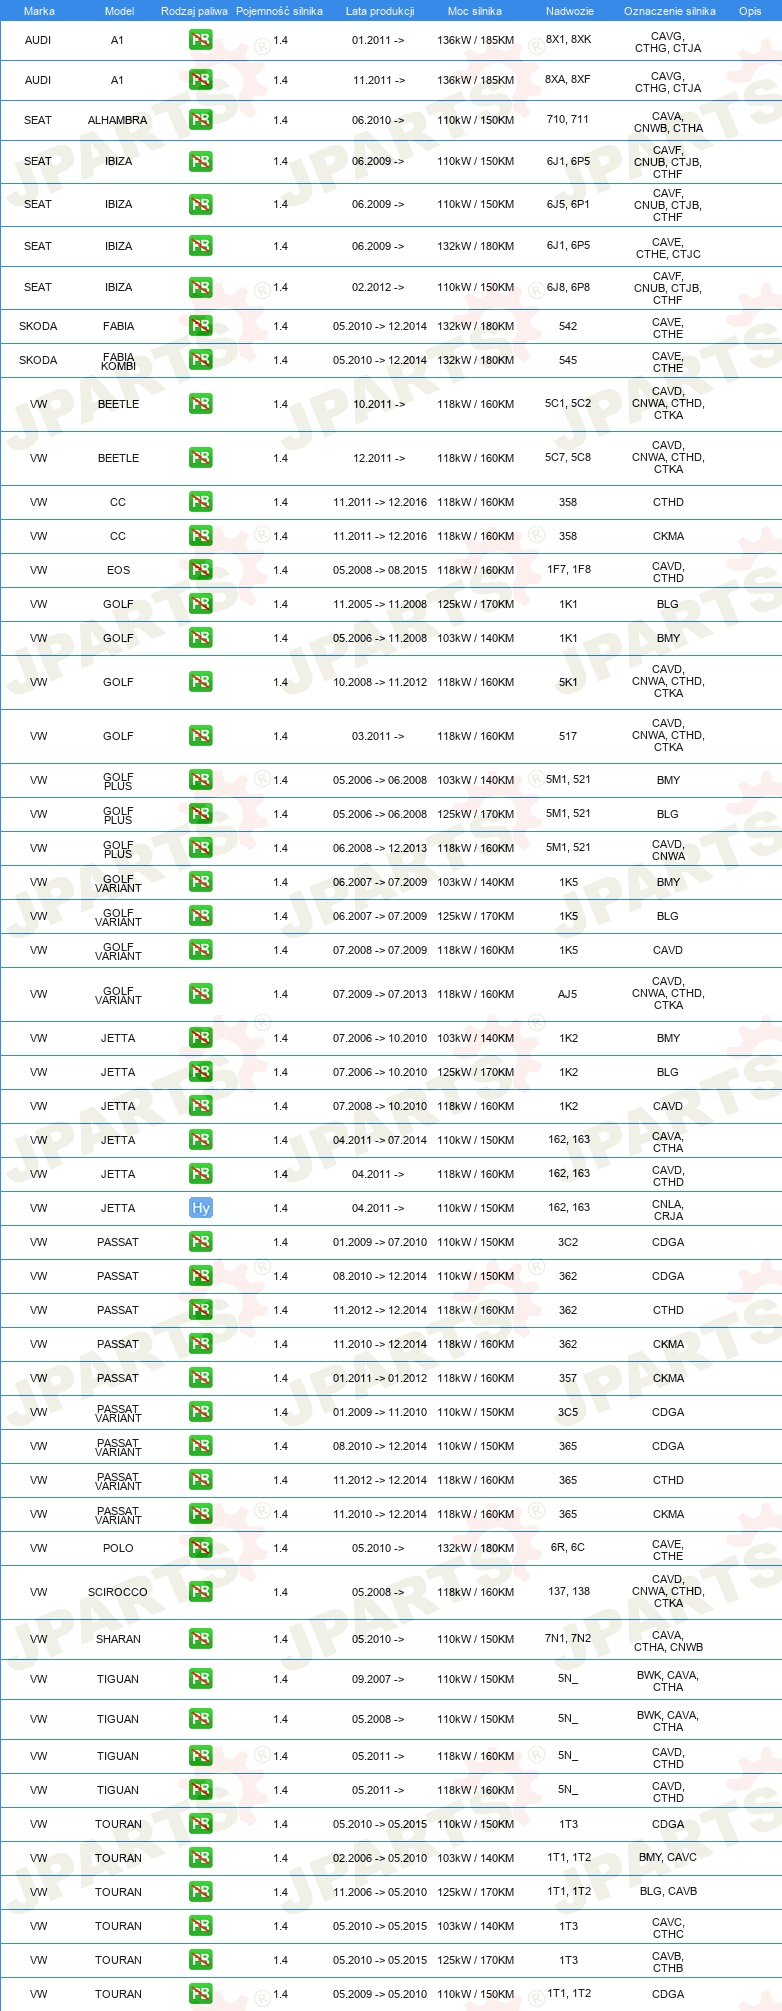Click production years '10.2008 -> 11.2012'
The image size is (782, 2011).
(x=380, y=682)
